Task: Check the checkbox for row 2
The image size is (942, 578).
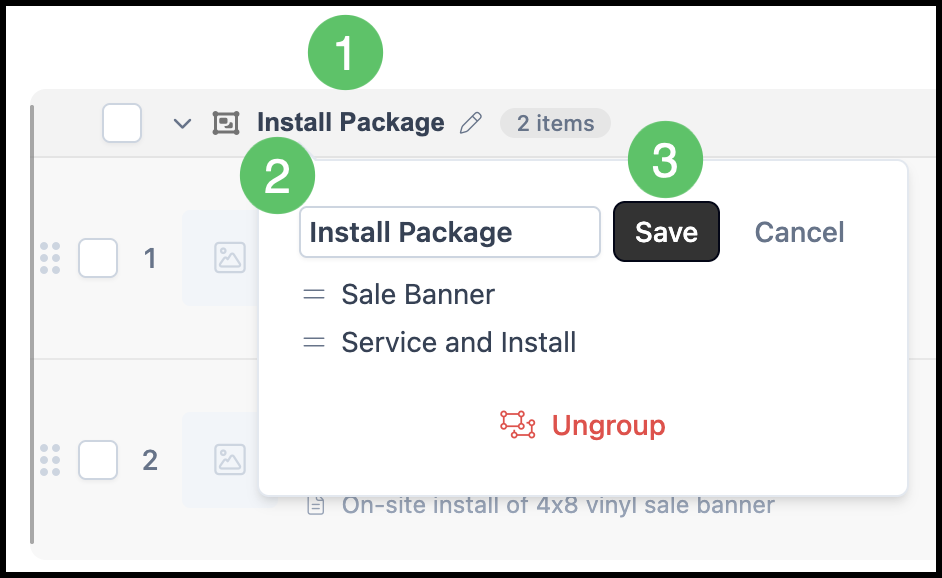Action: point(98,460)
